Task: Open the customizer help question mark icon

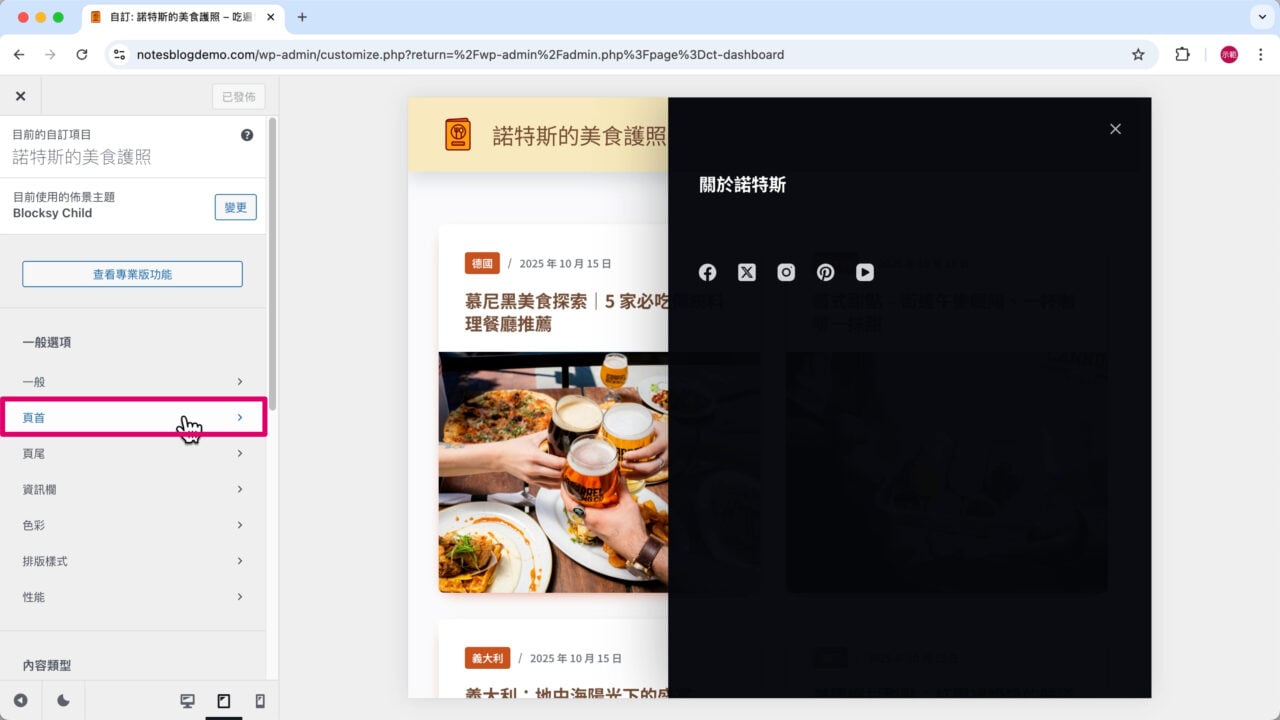Action: 247,134
